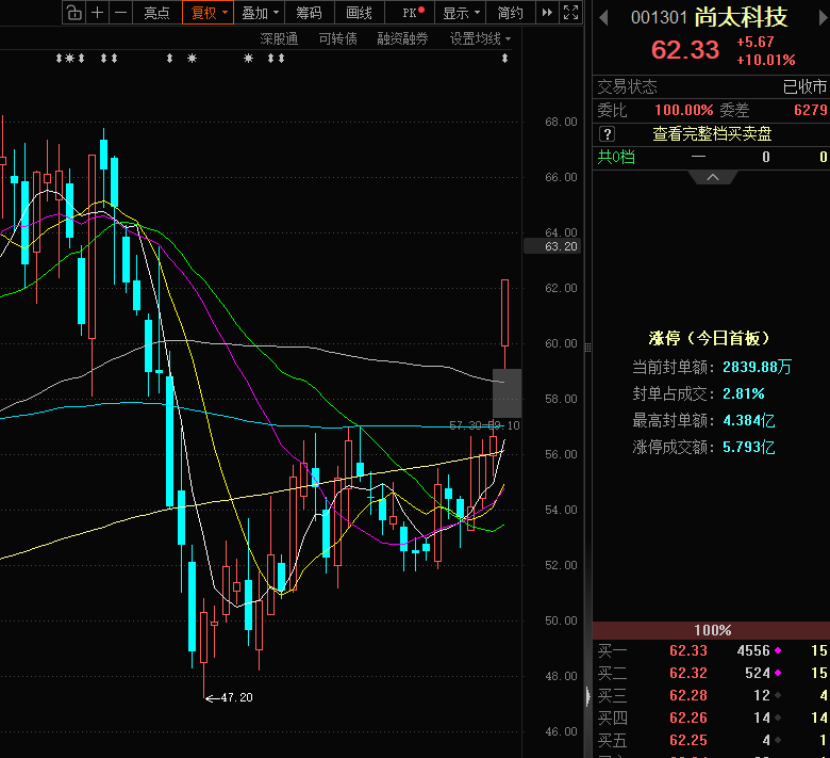Image resolution: width=830 pixels, height=758 pixels.
Task: Click the stock title 001301 尚太科技
Action: coord(709,18)
